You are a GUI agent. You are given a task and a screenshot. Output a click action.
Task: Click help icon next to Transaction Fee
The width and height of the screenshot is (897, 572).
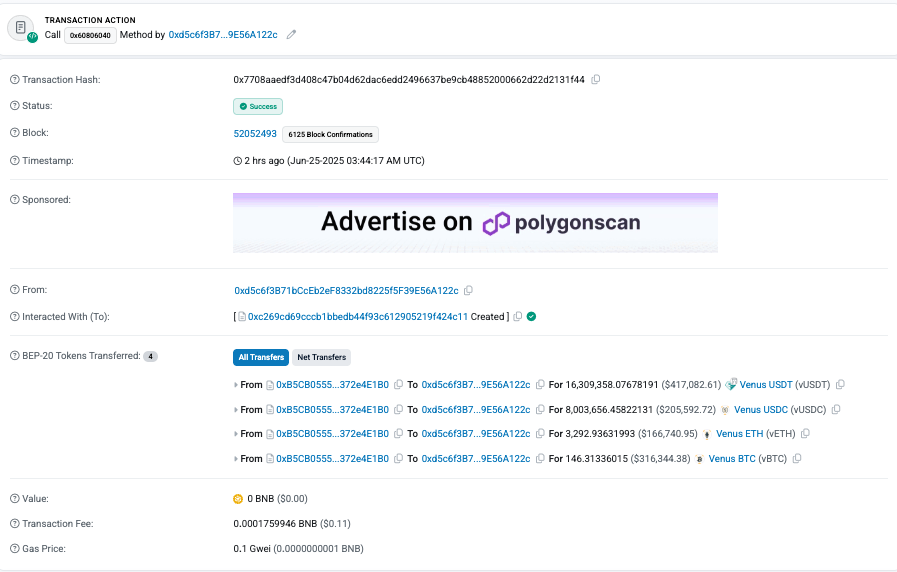click(15, 523)
